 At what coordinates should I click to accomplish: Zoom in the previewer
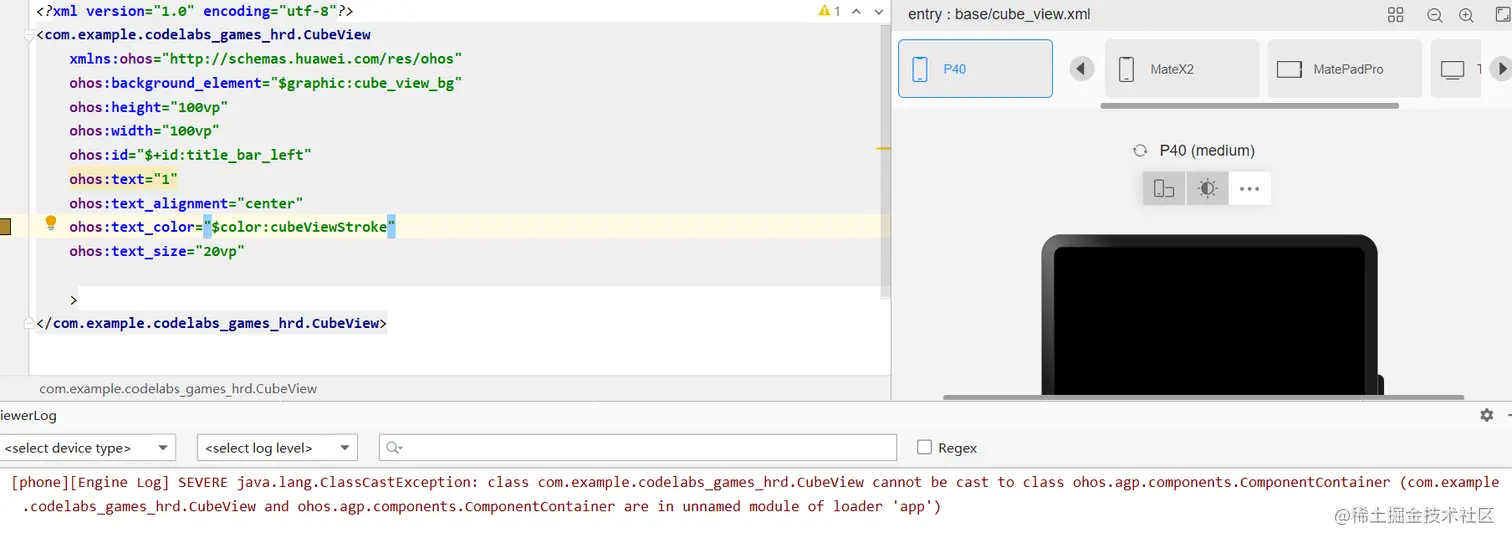[x=1466, y=15]
